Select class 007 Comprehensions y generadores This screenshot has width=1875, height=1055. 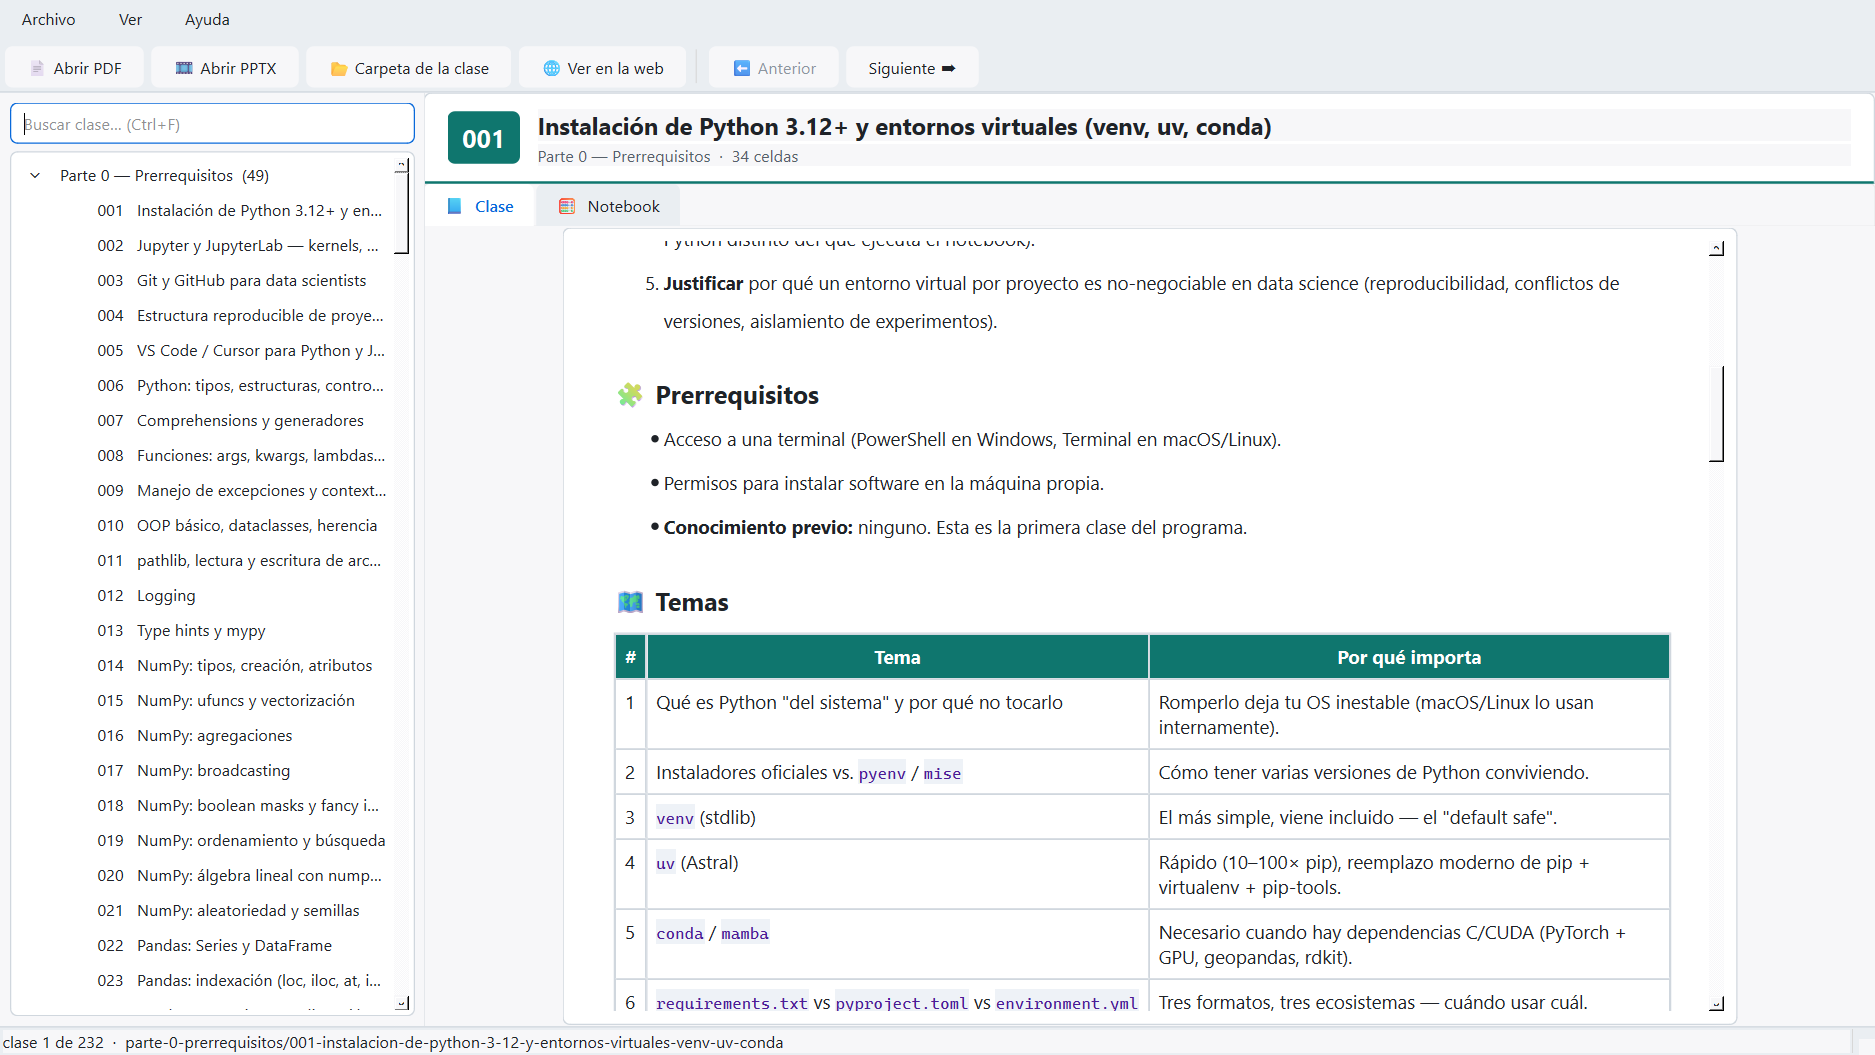(240, 420)
